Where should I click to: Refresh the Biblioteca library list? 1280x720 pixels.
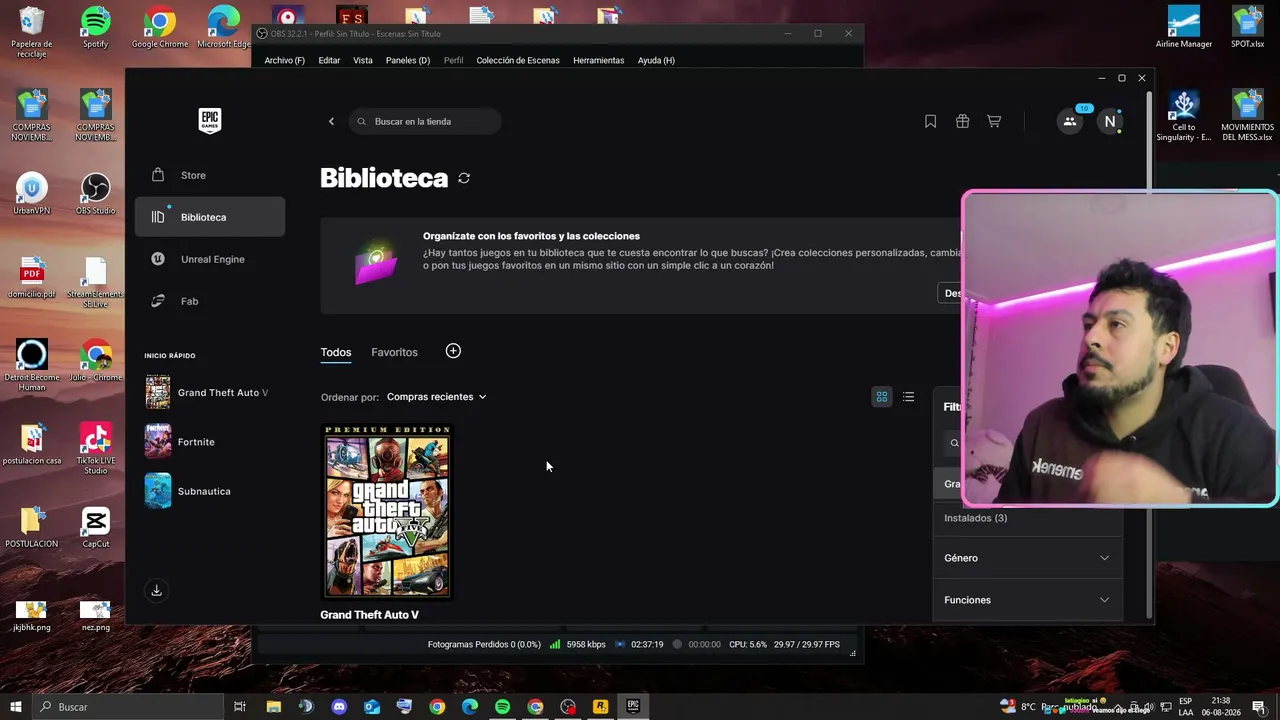[x=464, y=178]
